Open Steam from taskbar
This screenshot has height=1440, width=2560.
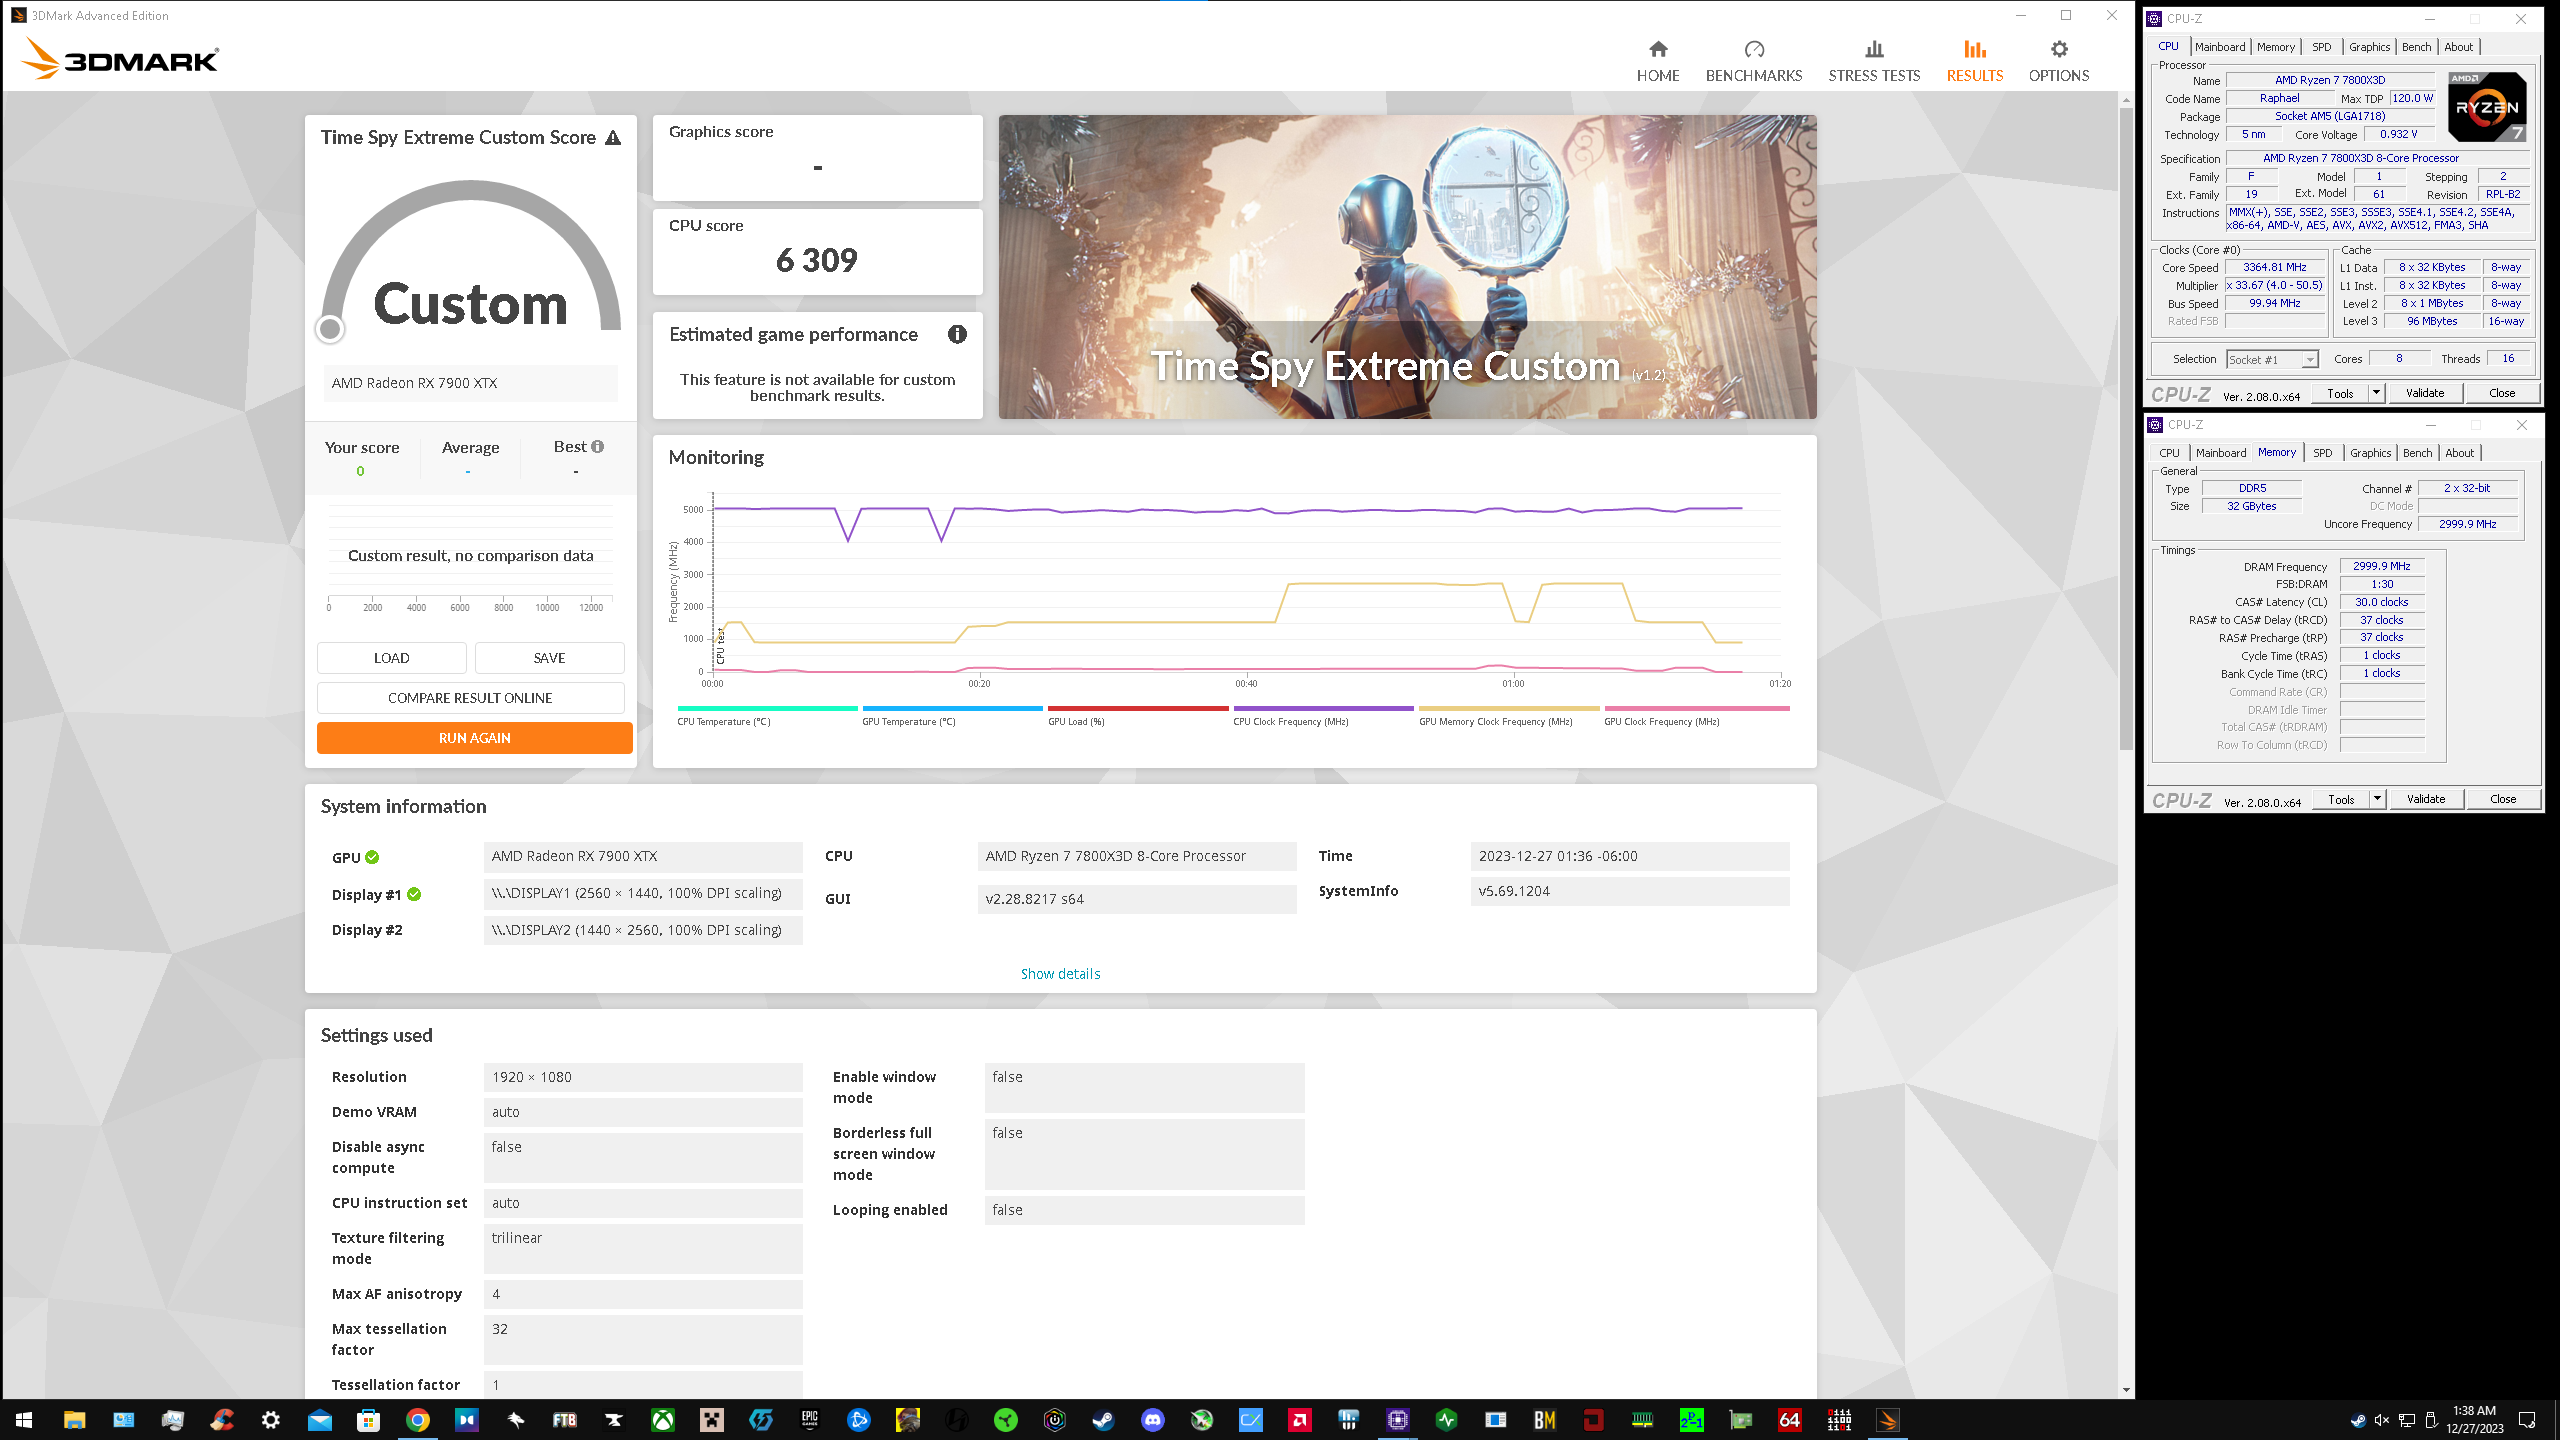1104,1420
